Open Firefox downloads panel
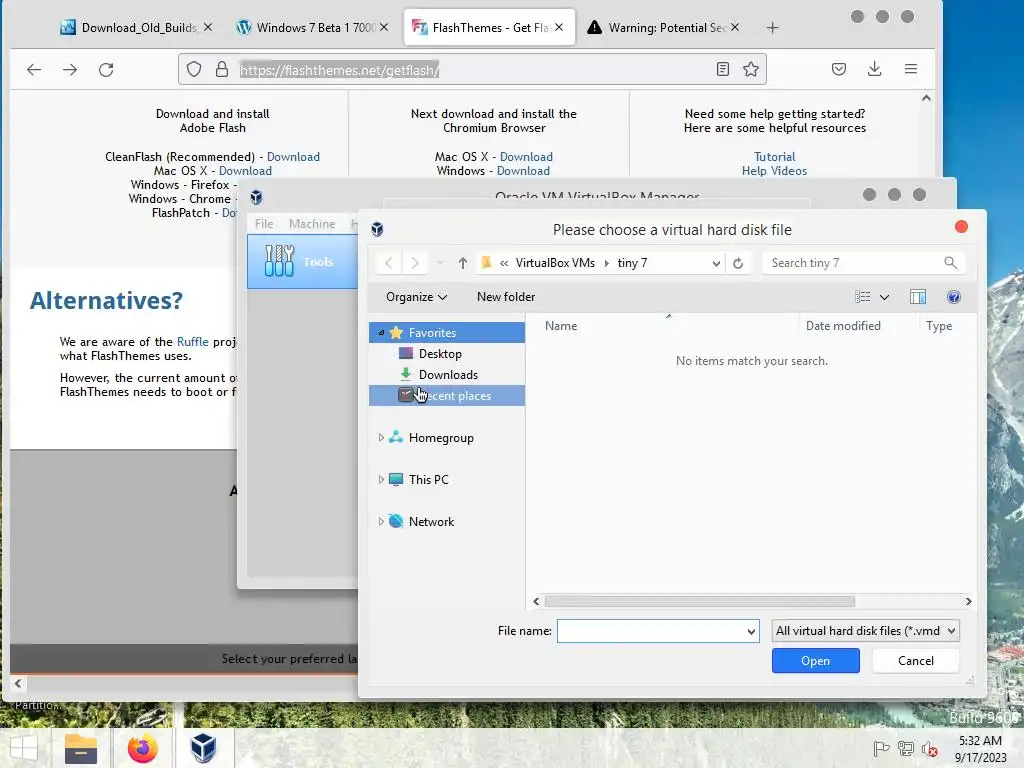 pos(874,69)
